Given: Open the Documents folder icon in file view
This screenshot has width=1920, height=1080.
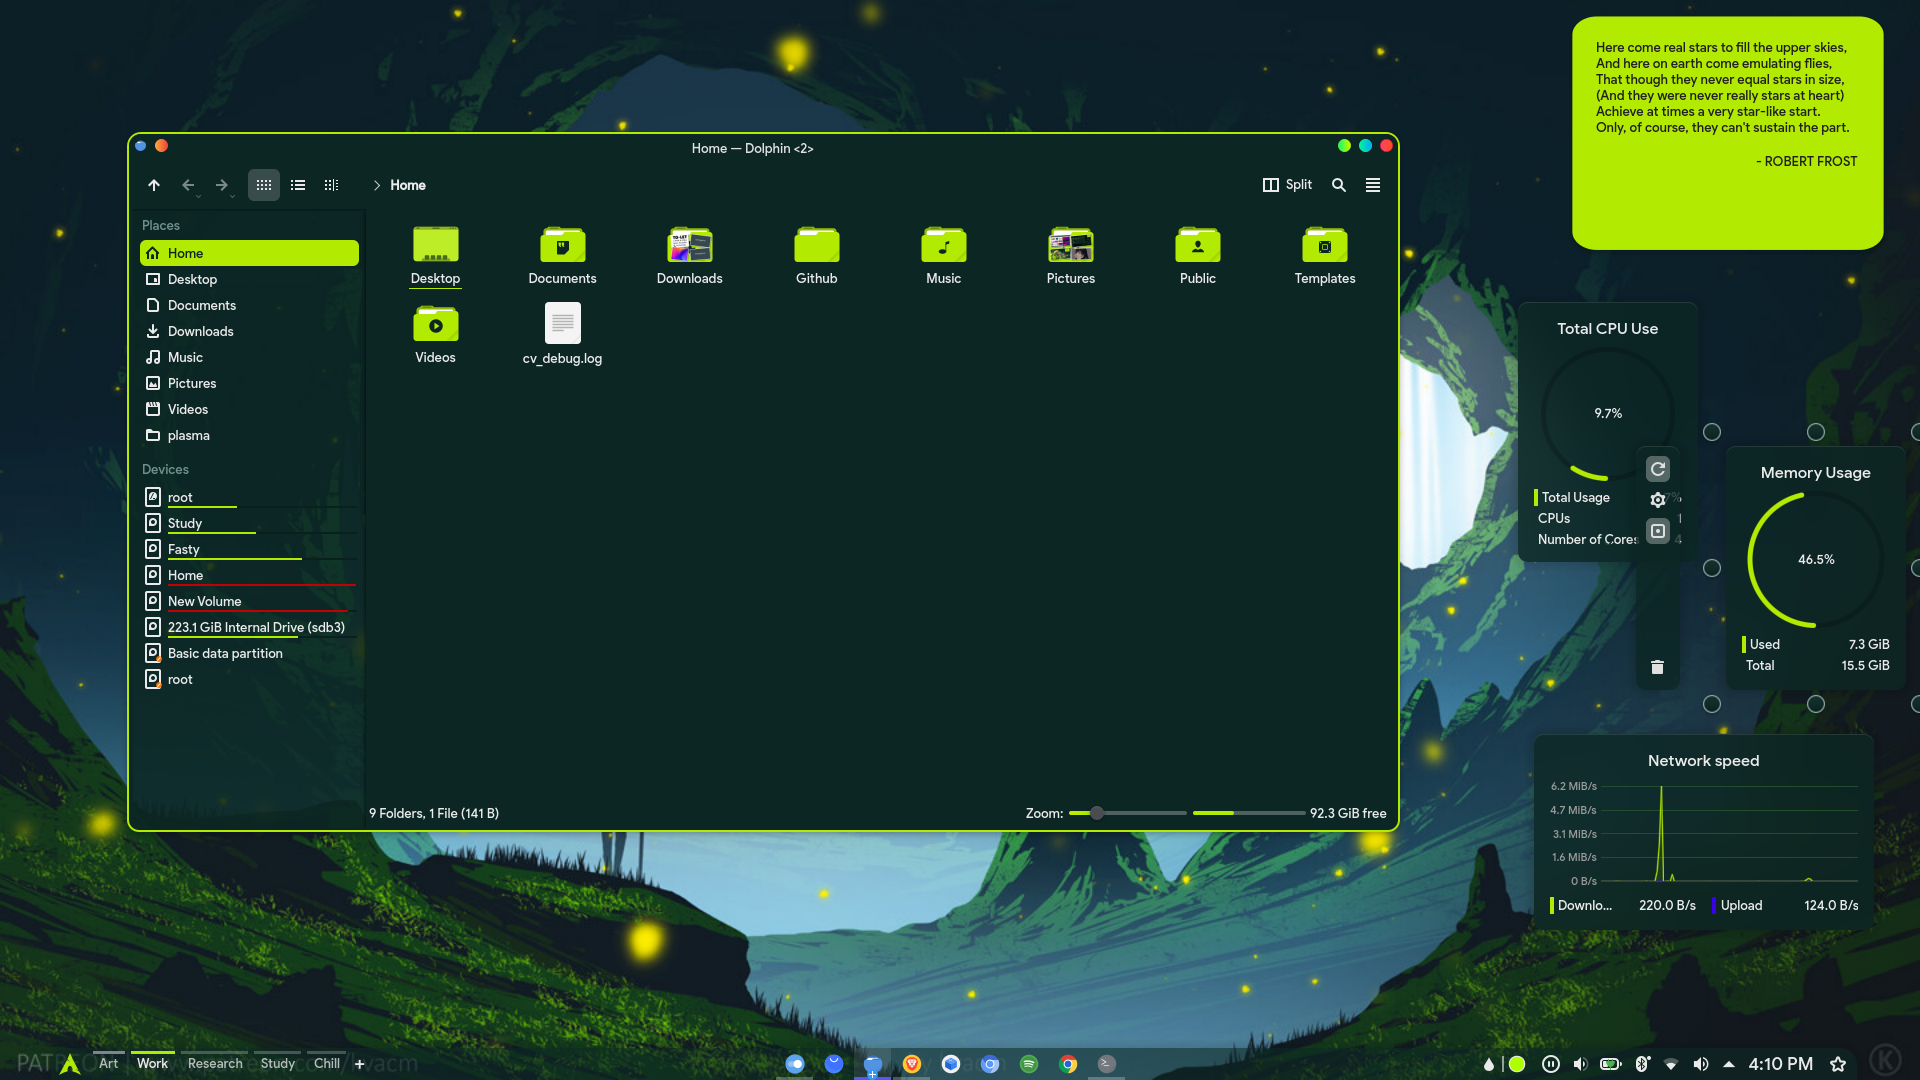Looking at the screenshot, I should [x=563, y=256].
